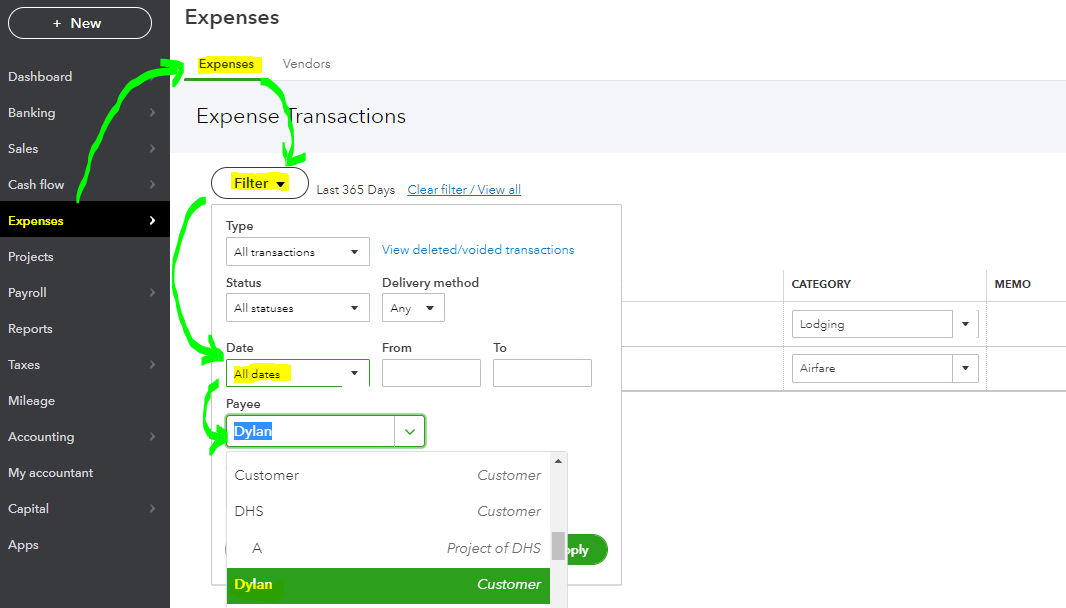Click View deleted/voided transactions link
This screenshot has width=1066, height=608.
478,250
